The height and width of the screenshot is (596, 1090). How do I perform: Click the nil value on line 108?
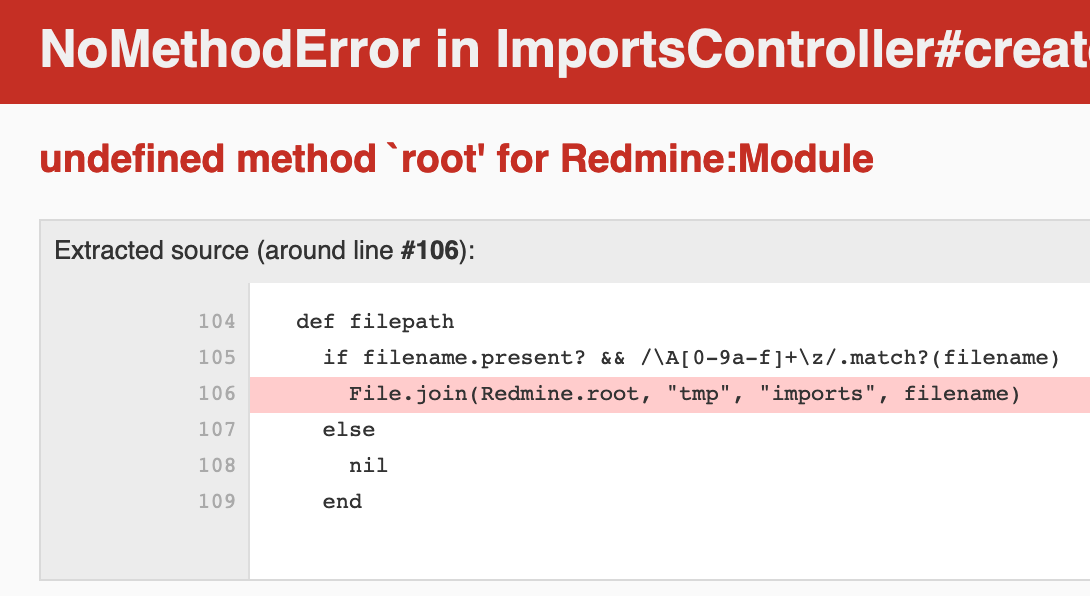coord(368,465)
